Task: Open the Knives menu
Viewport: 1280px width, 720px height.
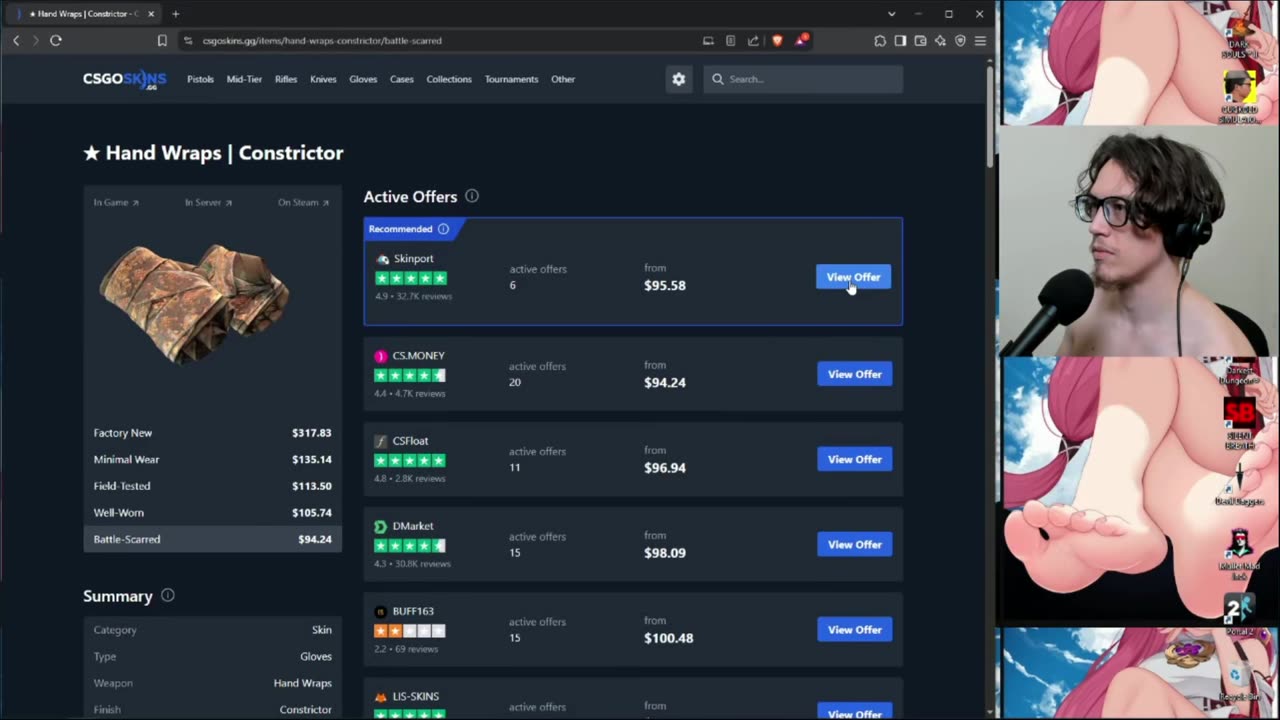Action: [x=323, y=79]
